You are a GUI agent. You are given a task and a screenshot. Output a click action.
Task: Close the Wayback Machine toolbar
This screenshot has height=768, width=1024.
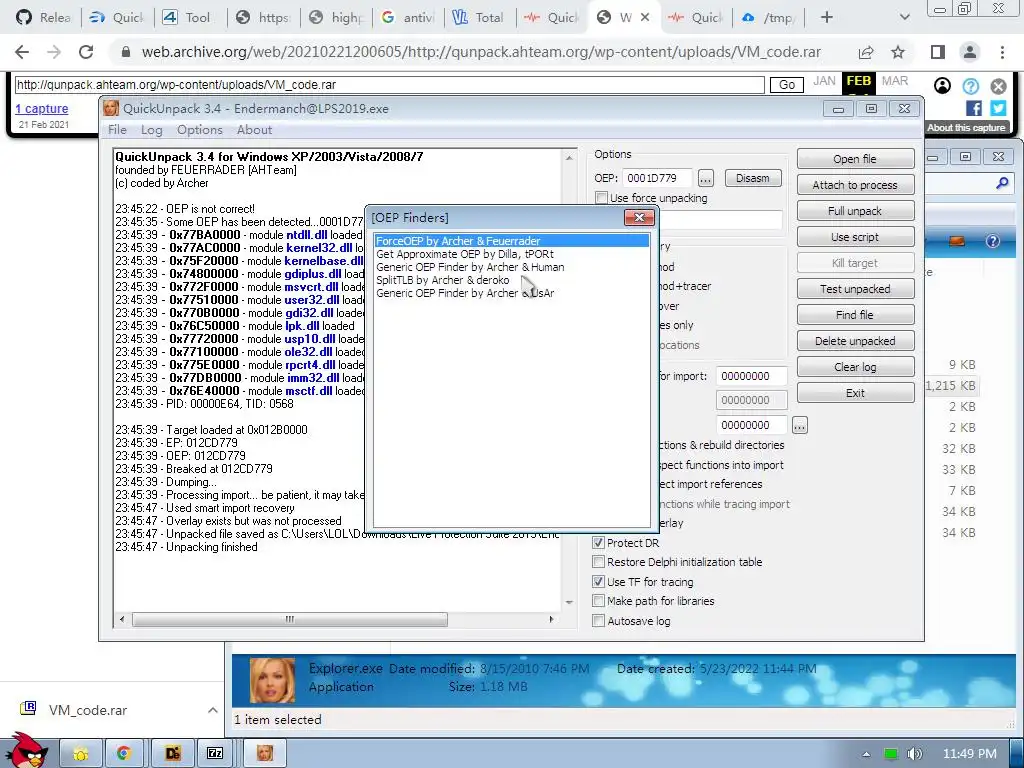[x=998, y=86]
